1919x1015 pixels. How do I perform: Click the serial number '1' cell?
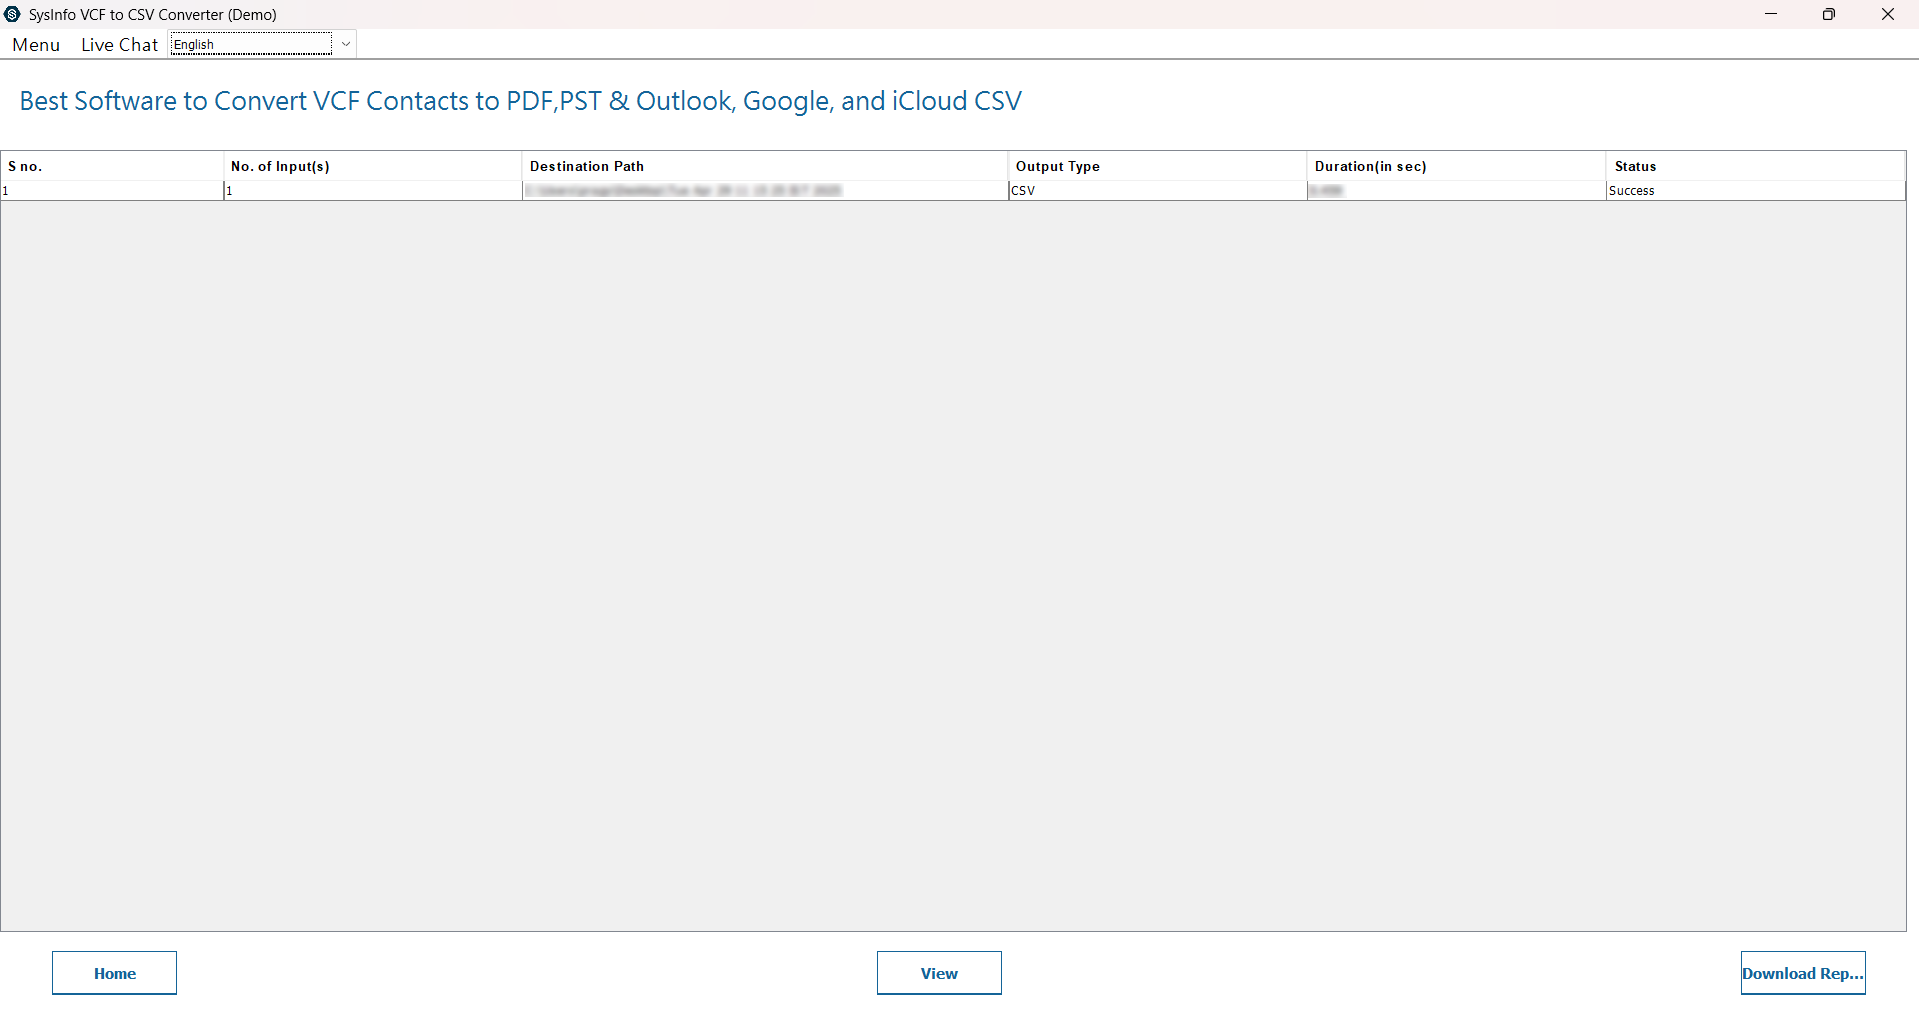coord(112,191)
